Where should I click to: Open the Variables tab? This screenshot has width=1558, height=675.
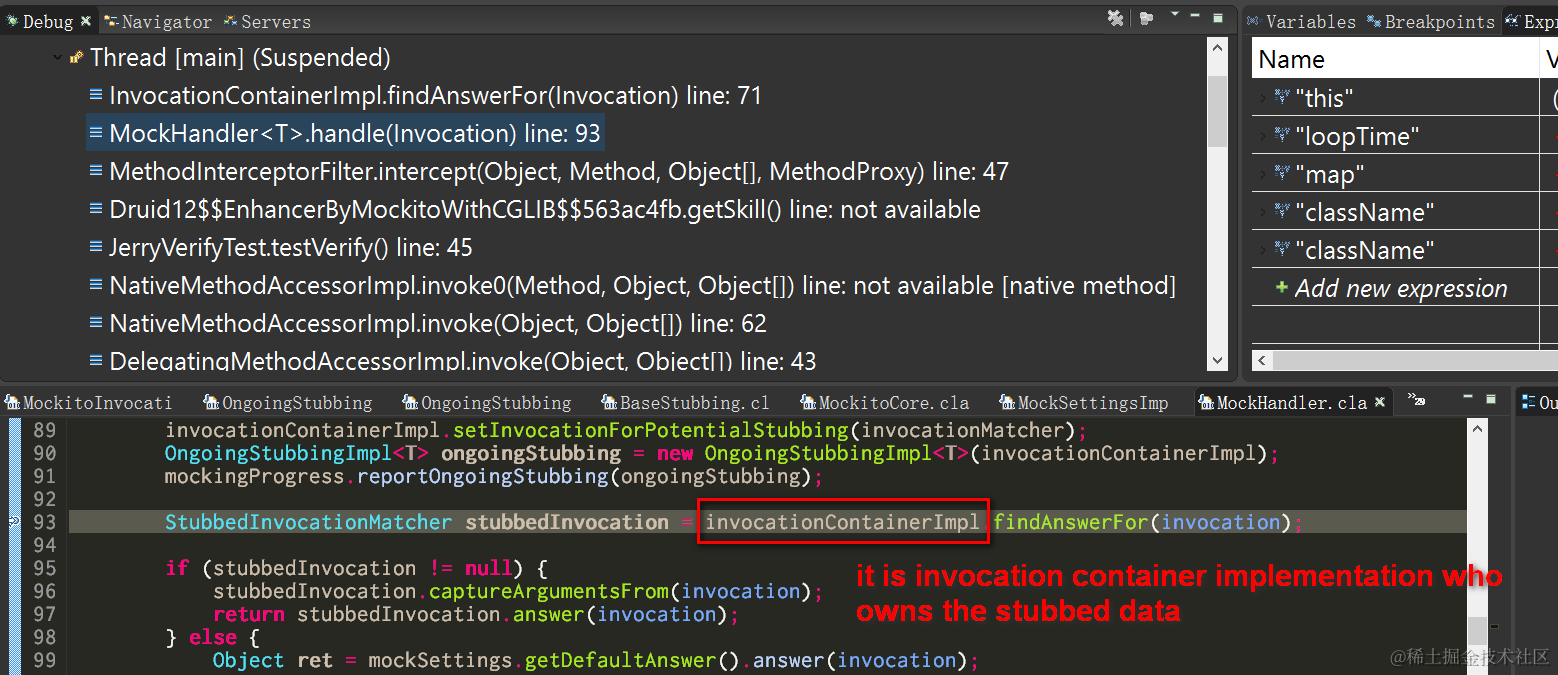pyautogui.click(x=1301, y=21)
